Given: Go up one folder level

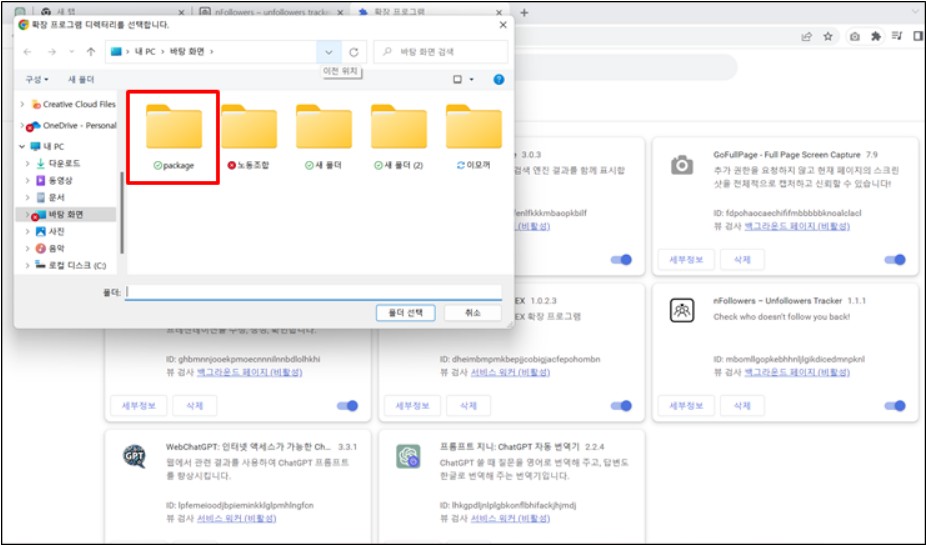Looking at the screenshot, I should pyautogui.click(x=90, y=52).
